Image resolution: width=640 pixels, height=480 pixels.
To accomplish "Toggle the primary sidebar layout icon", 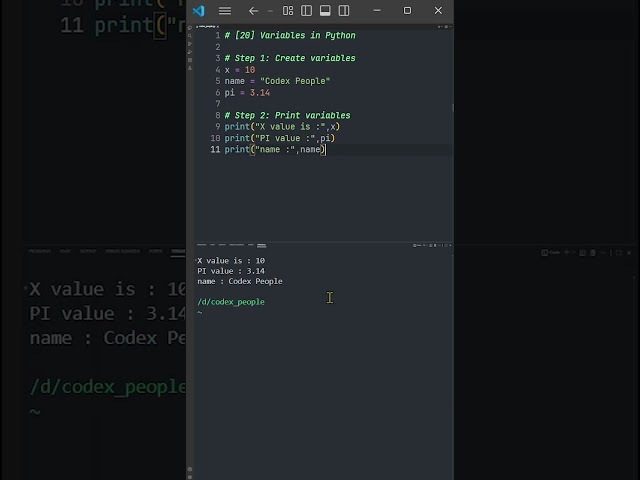I will coord(307,11).
